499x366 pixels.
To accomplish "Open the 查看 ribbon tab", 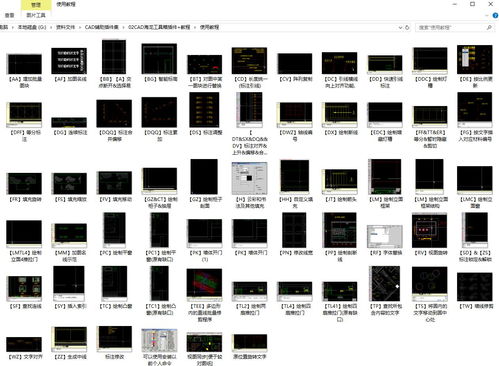I will point(9,15).
